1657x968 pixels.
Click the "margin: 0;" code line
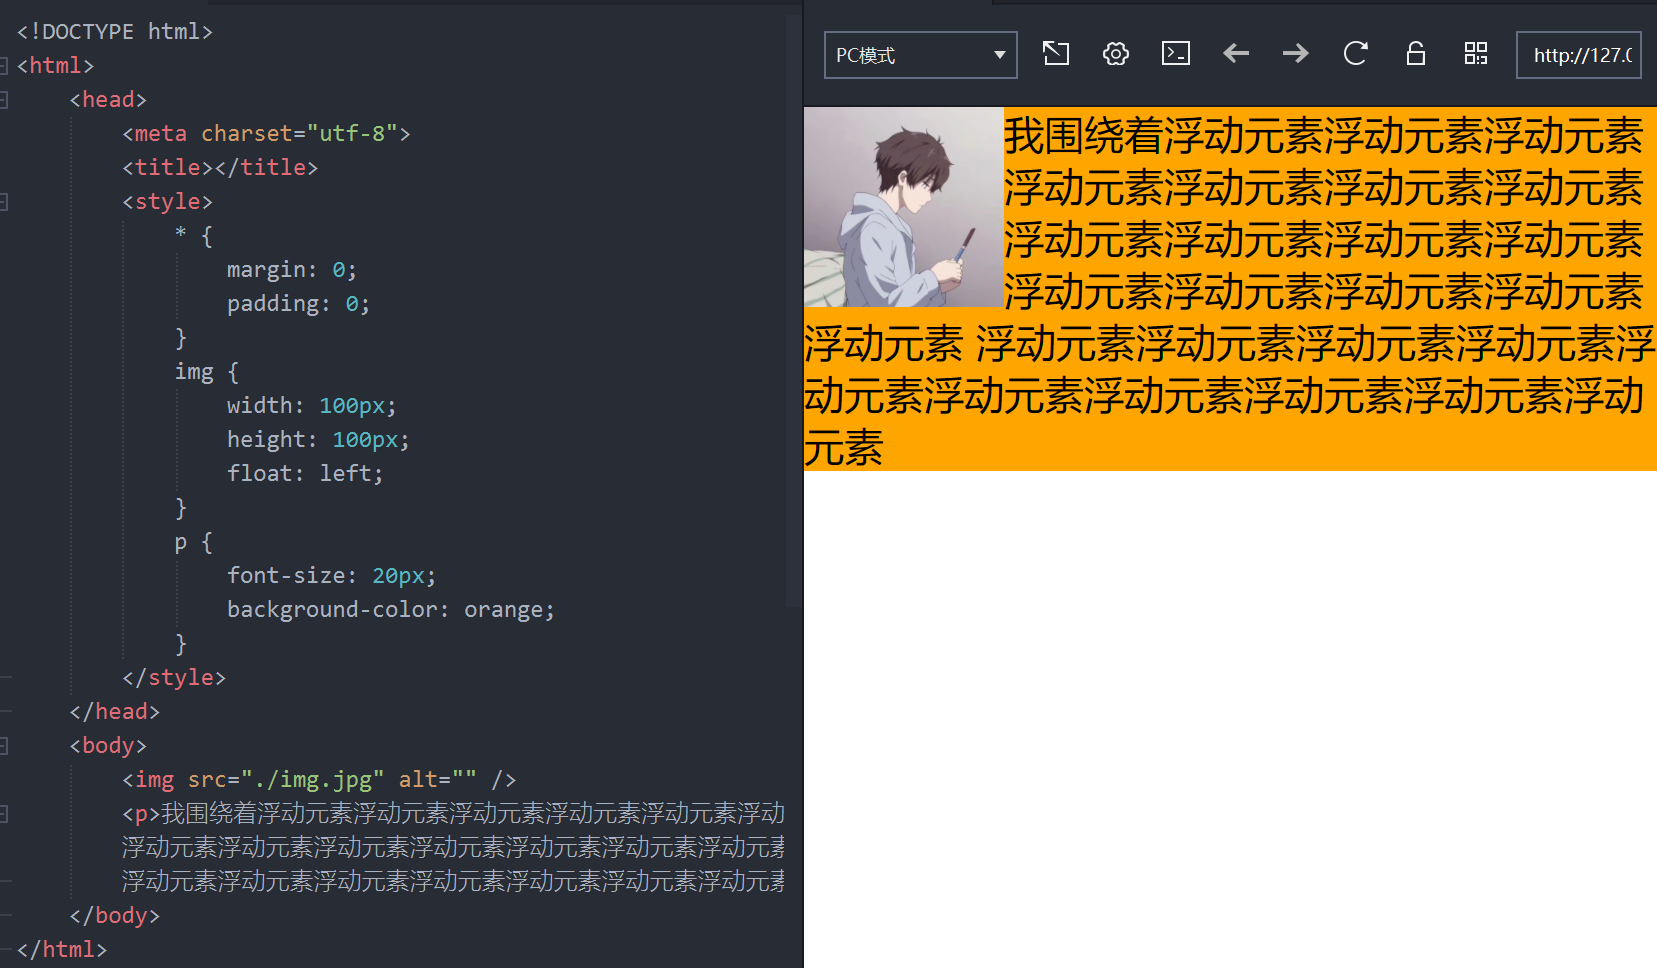[291, 269]
